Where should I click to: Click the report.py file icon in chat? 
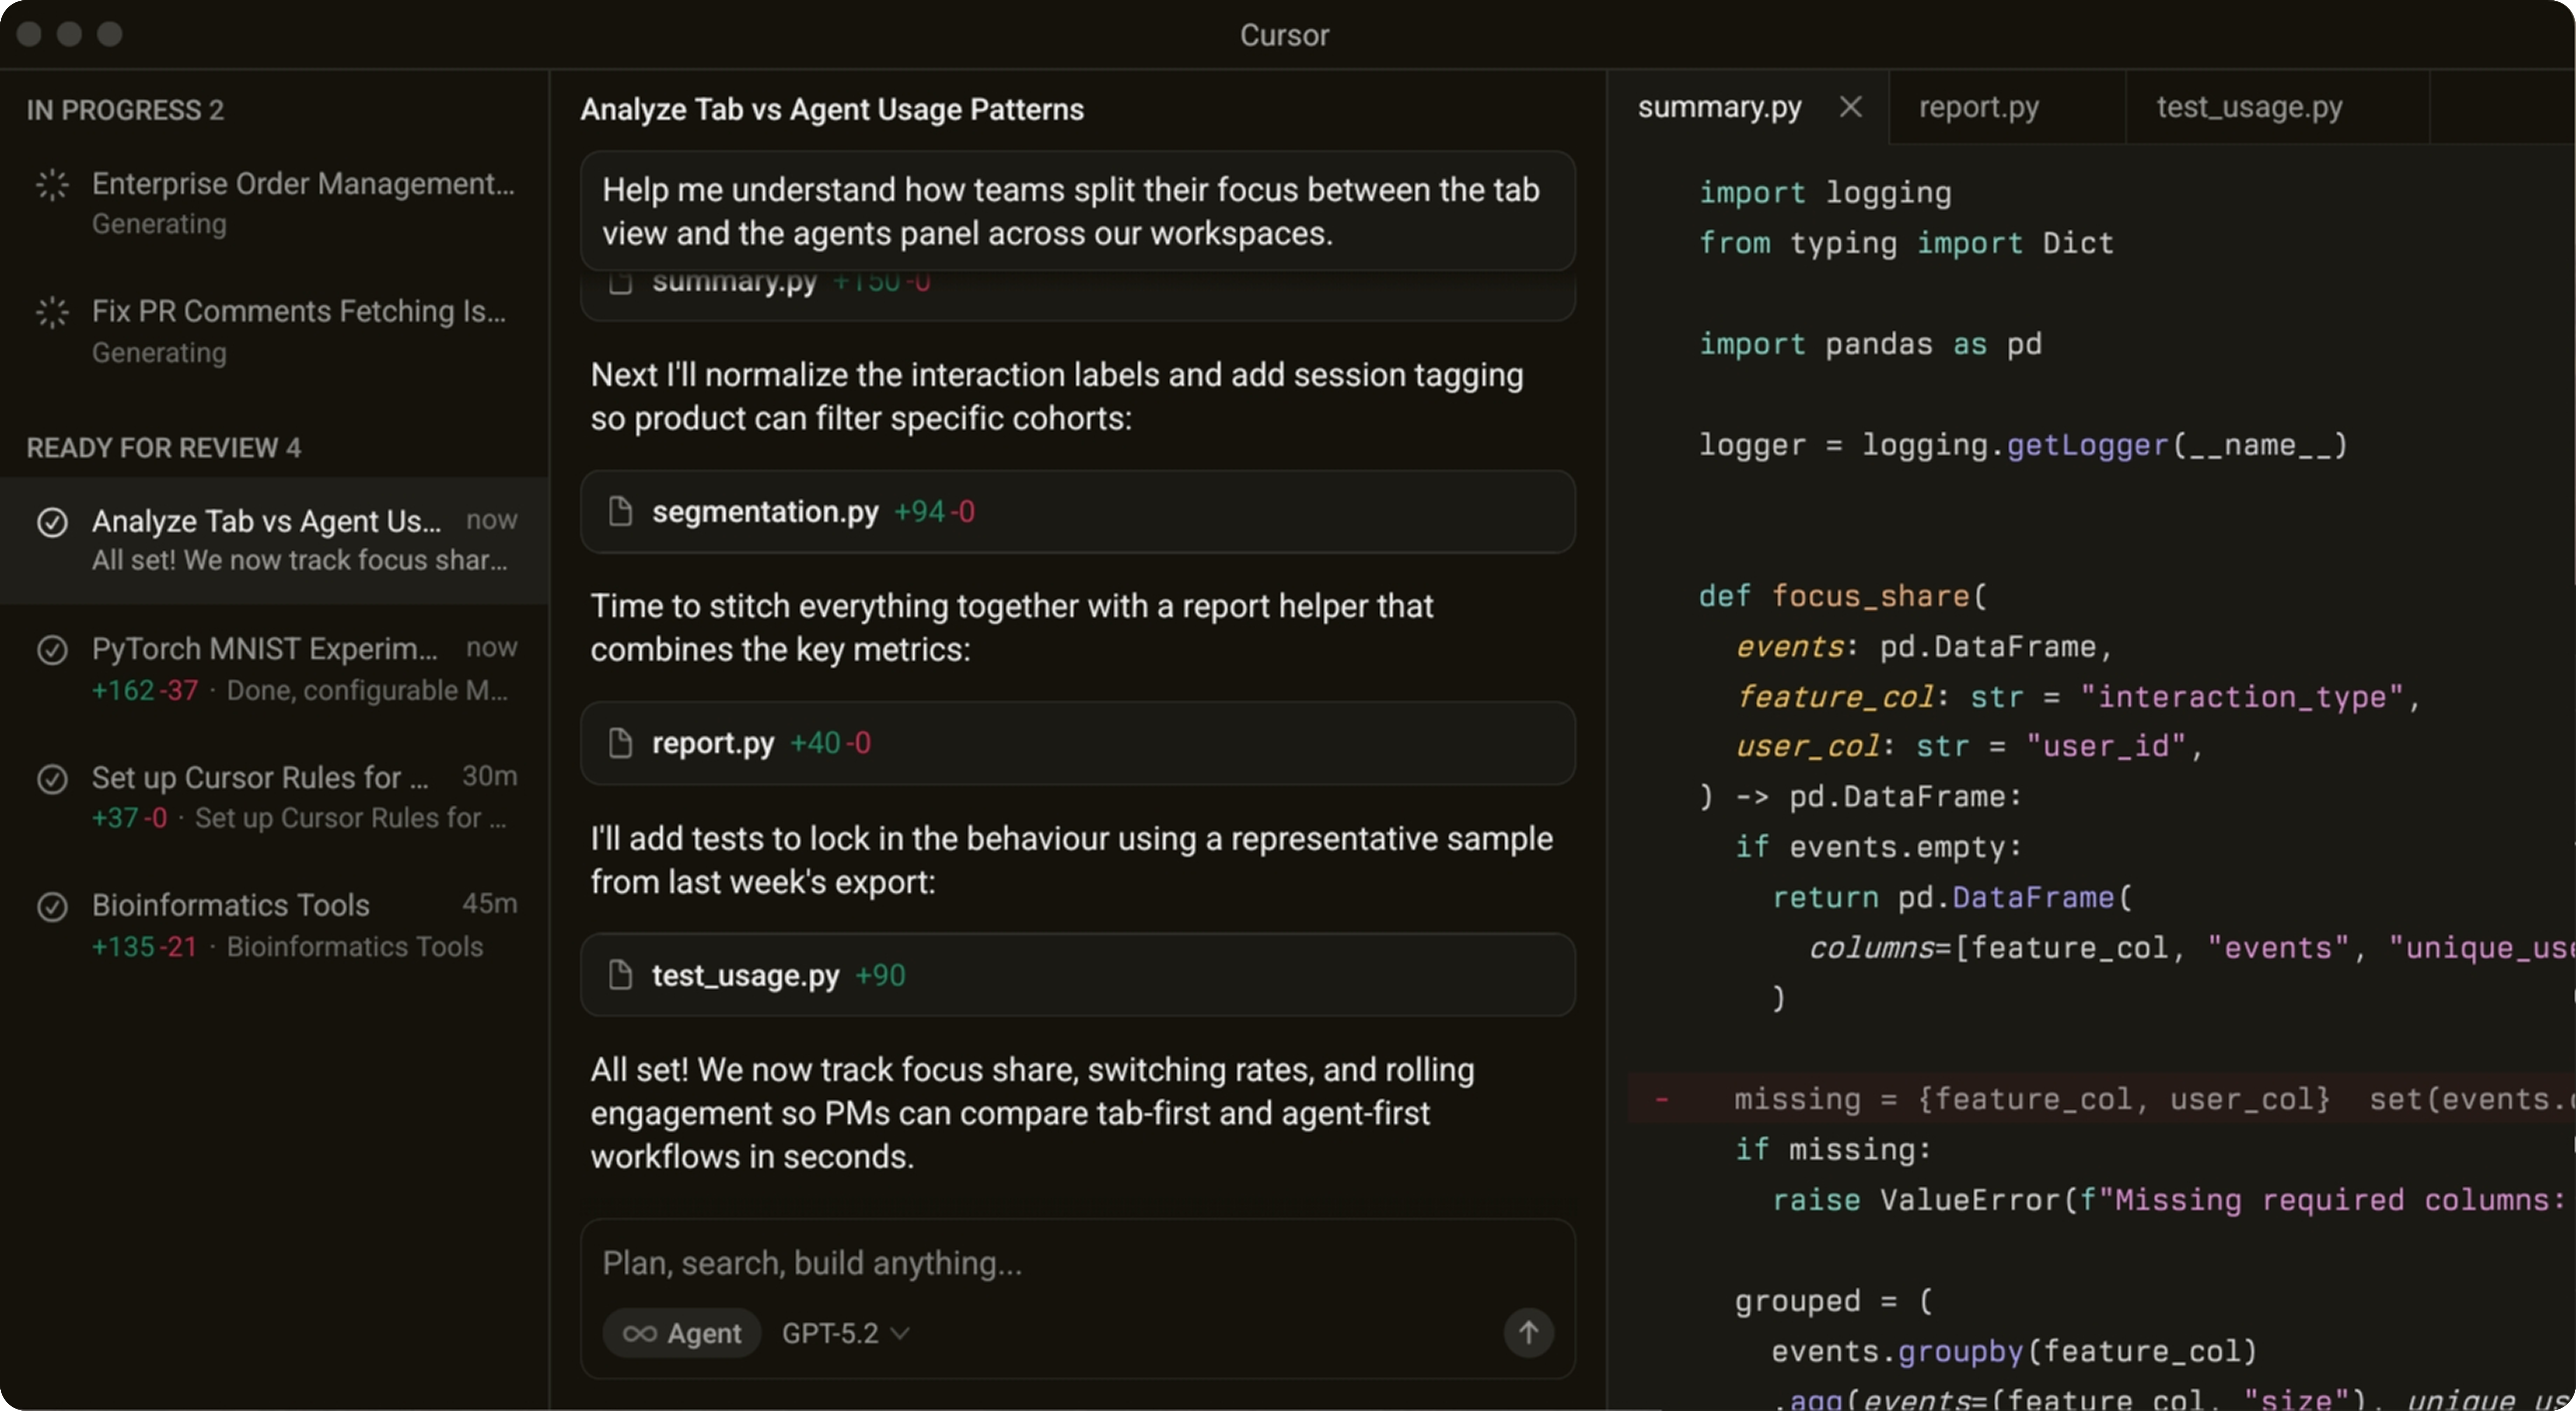pos(620,743)
